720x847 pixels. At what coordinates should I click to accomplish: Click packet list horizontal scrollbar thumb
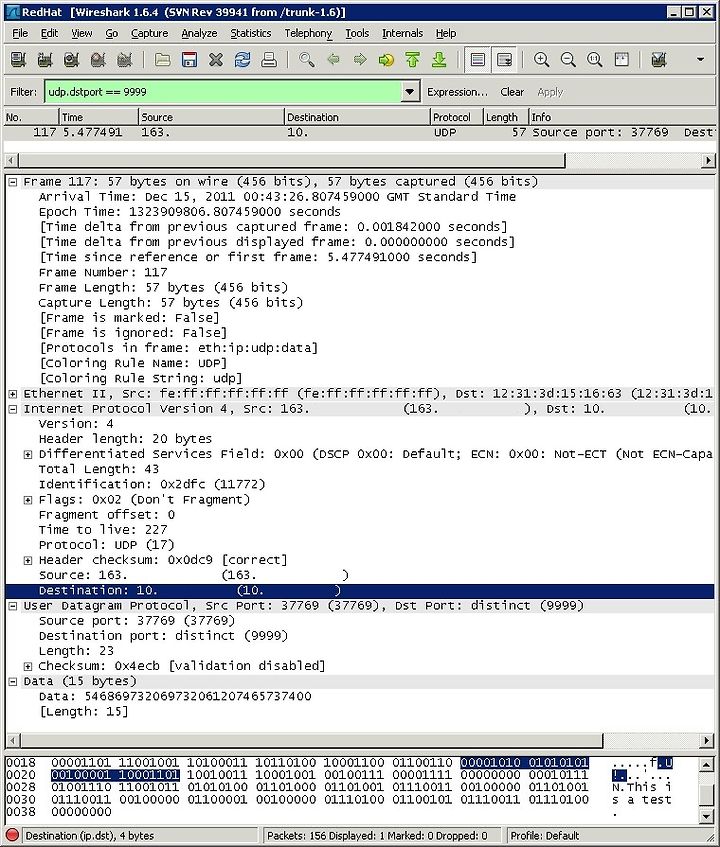[292, 160]
